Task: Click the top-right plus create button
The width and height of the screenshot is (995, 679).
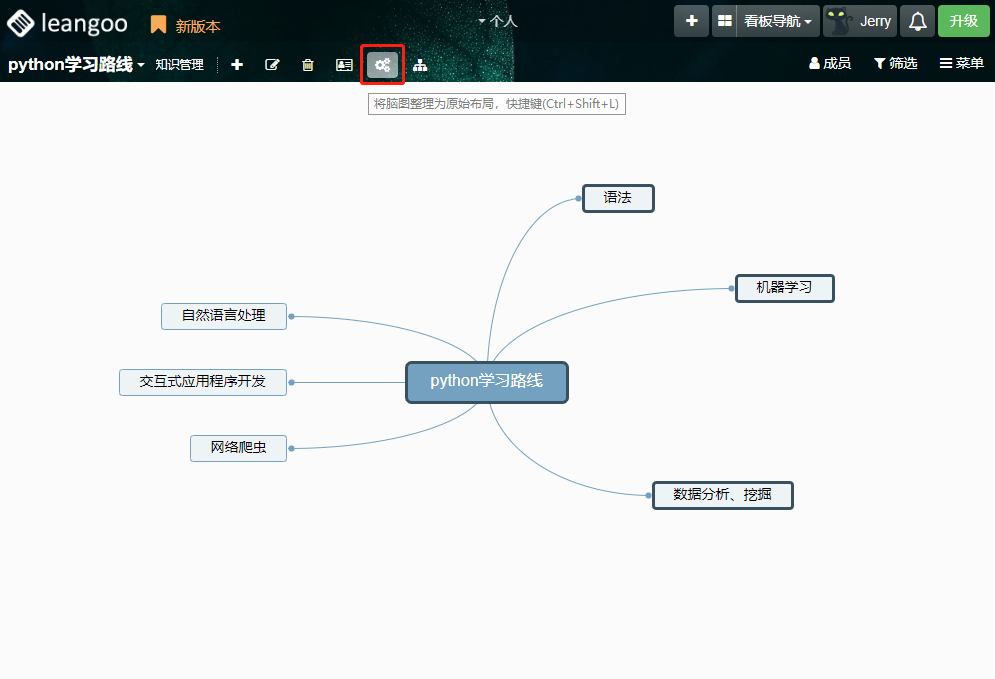Action: pyautogui.click(x=691, y=21)
